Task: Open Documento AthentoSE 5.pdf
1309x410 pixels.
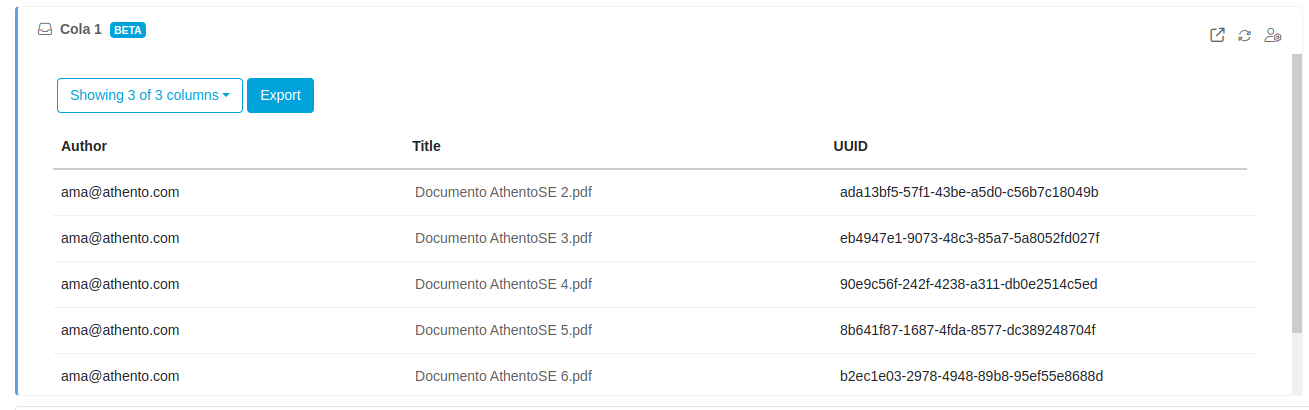Action: coord(503,330)
